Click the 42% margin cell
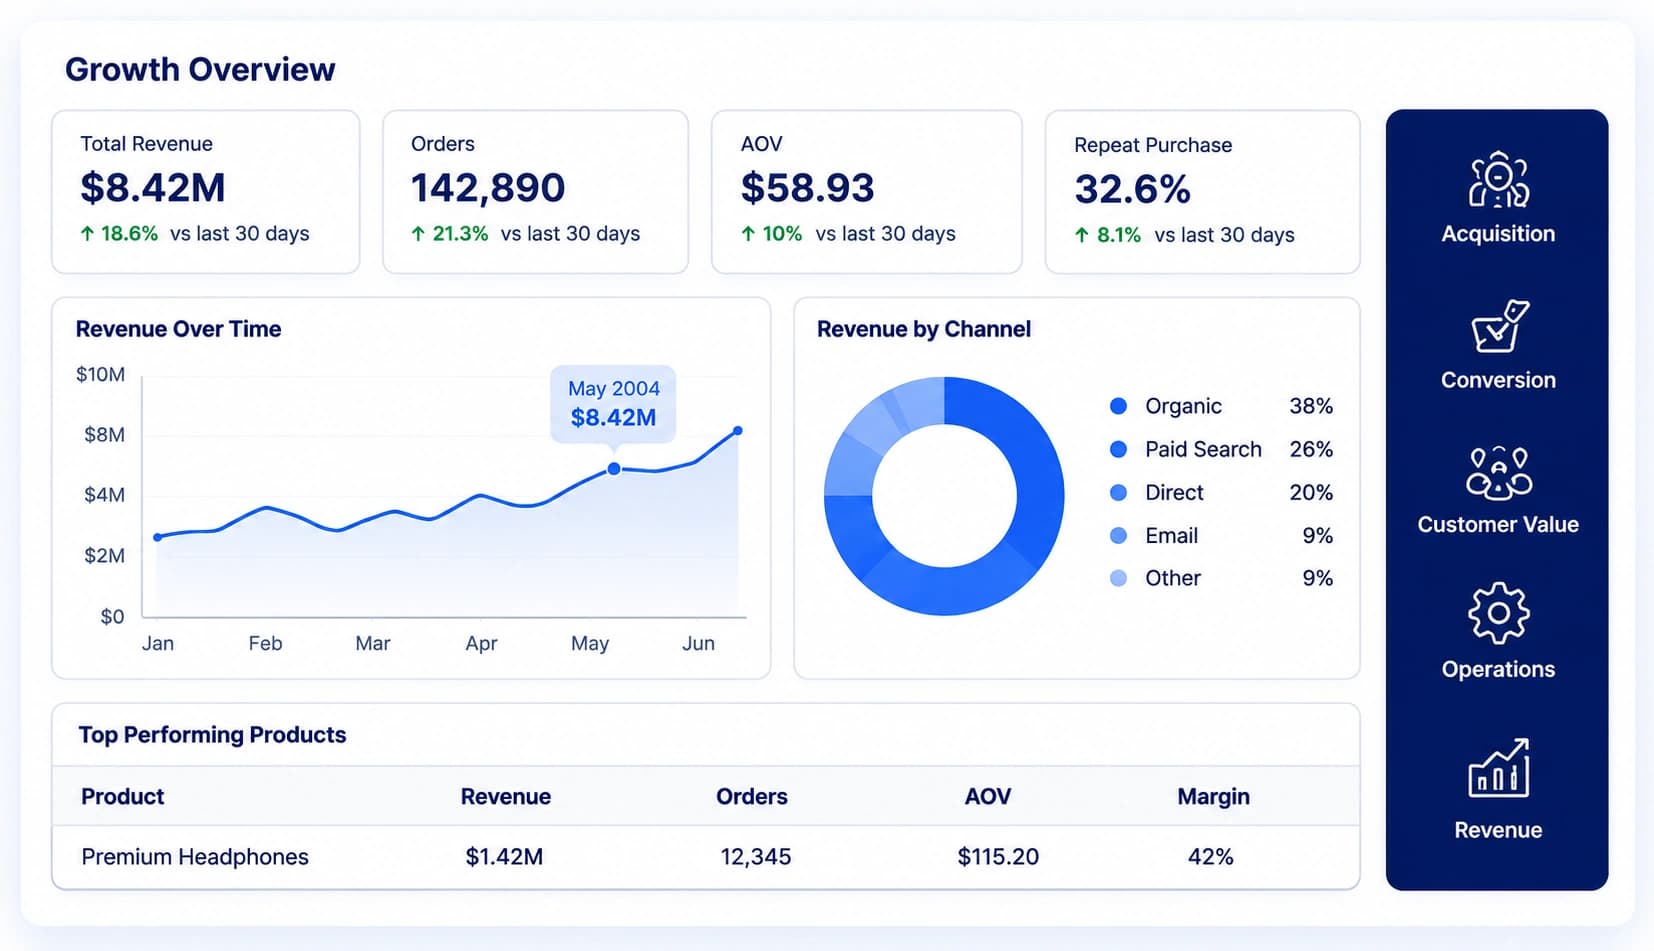This screenshot has height=951, width=1654. (1210, 857)
